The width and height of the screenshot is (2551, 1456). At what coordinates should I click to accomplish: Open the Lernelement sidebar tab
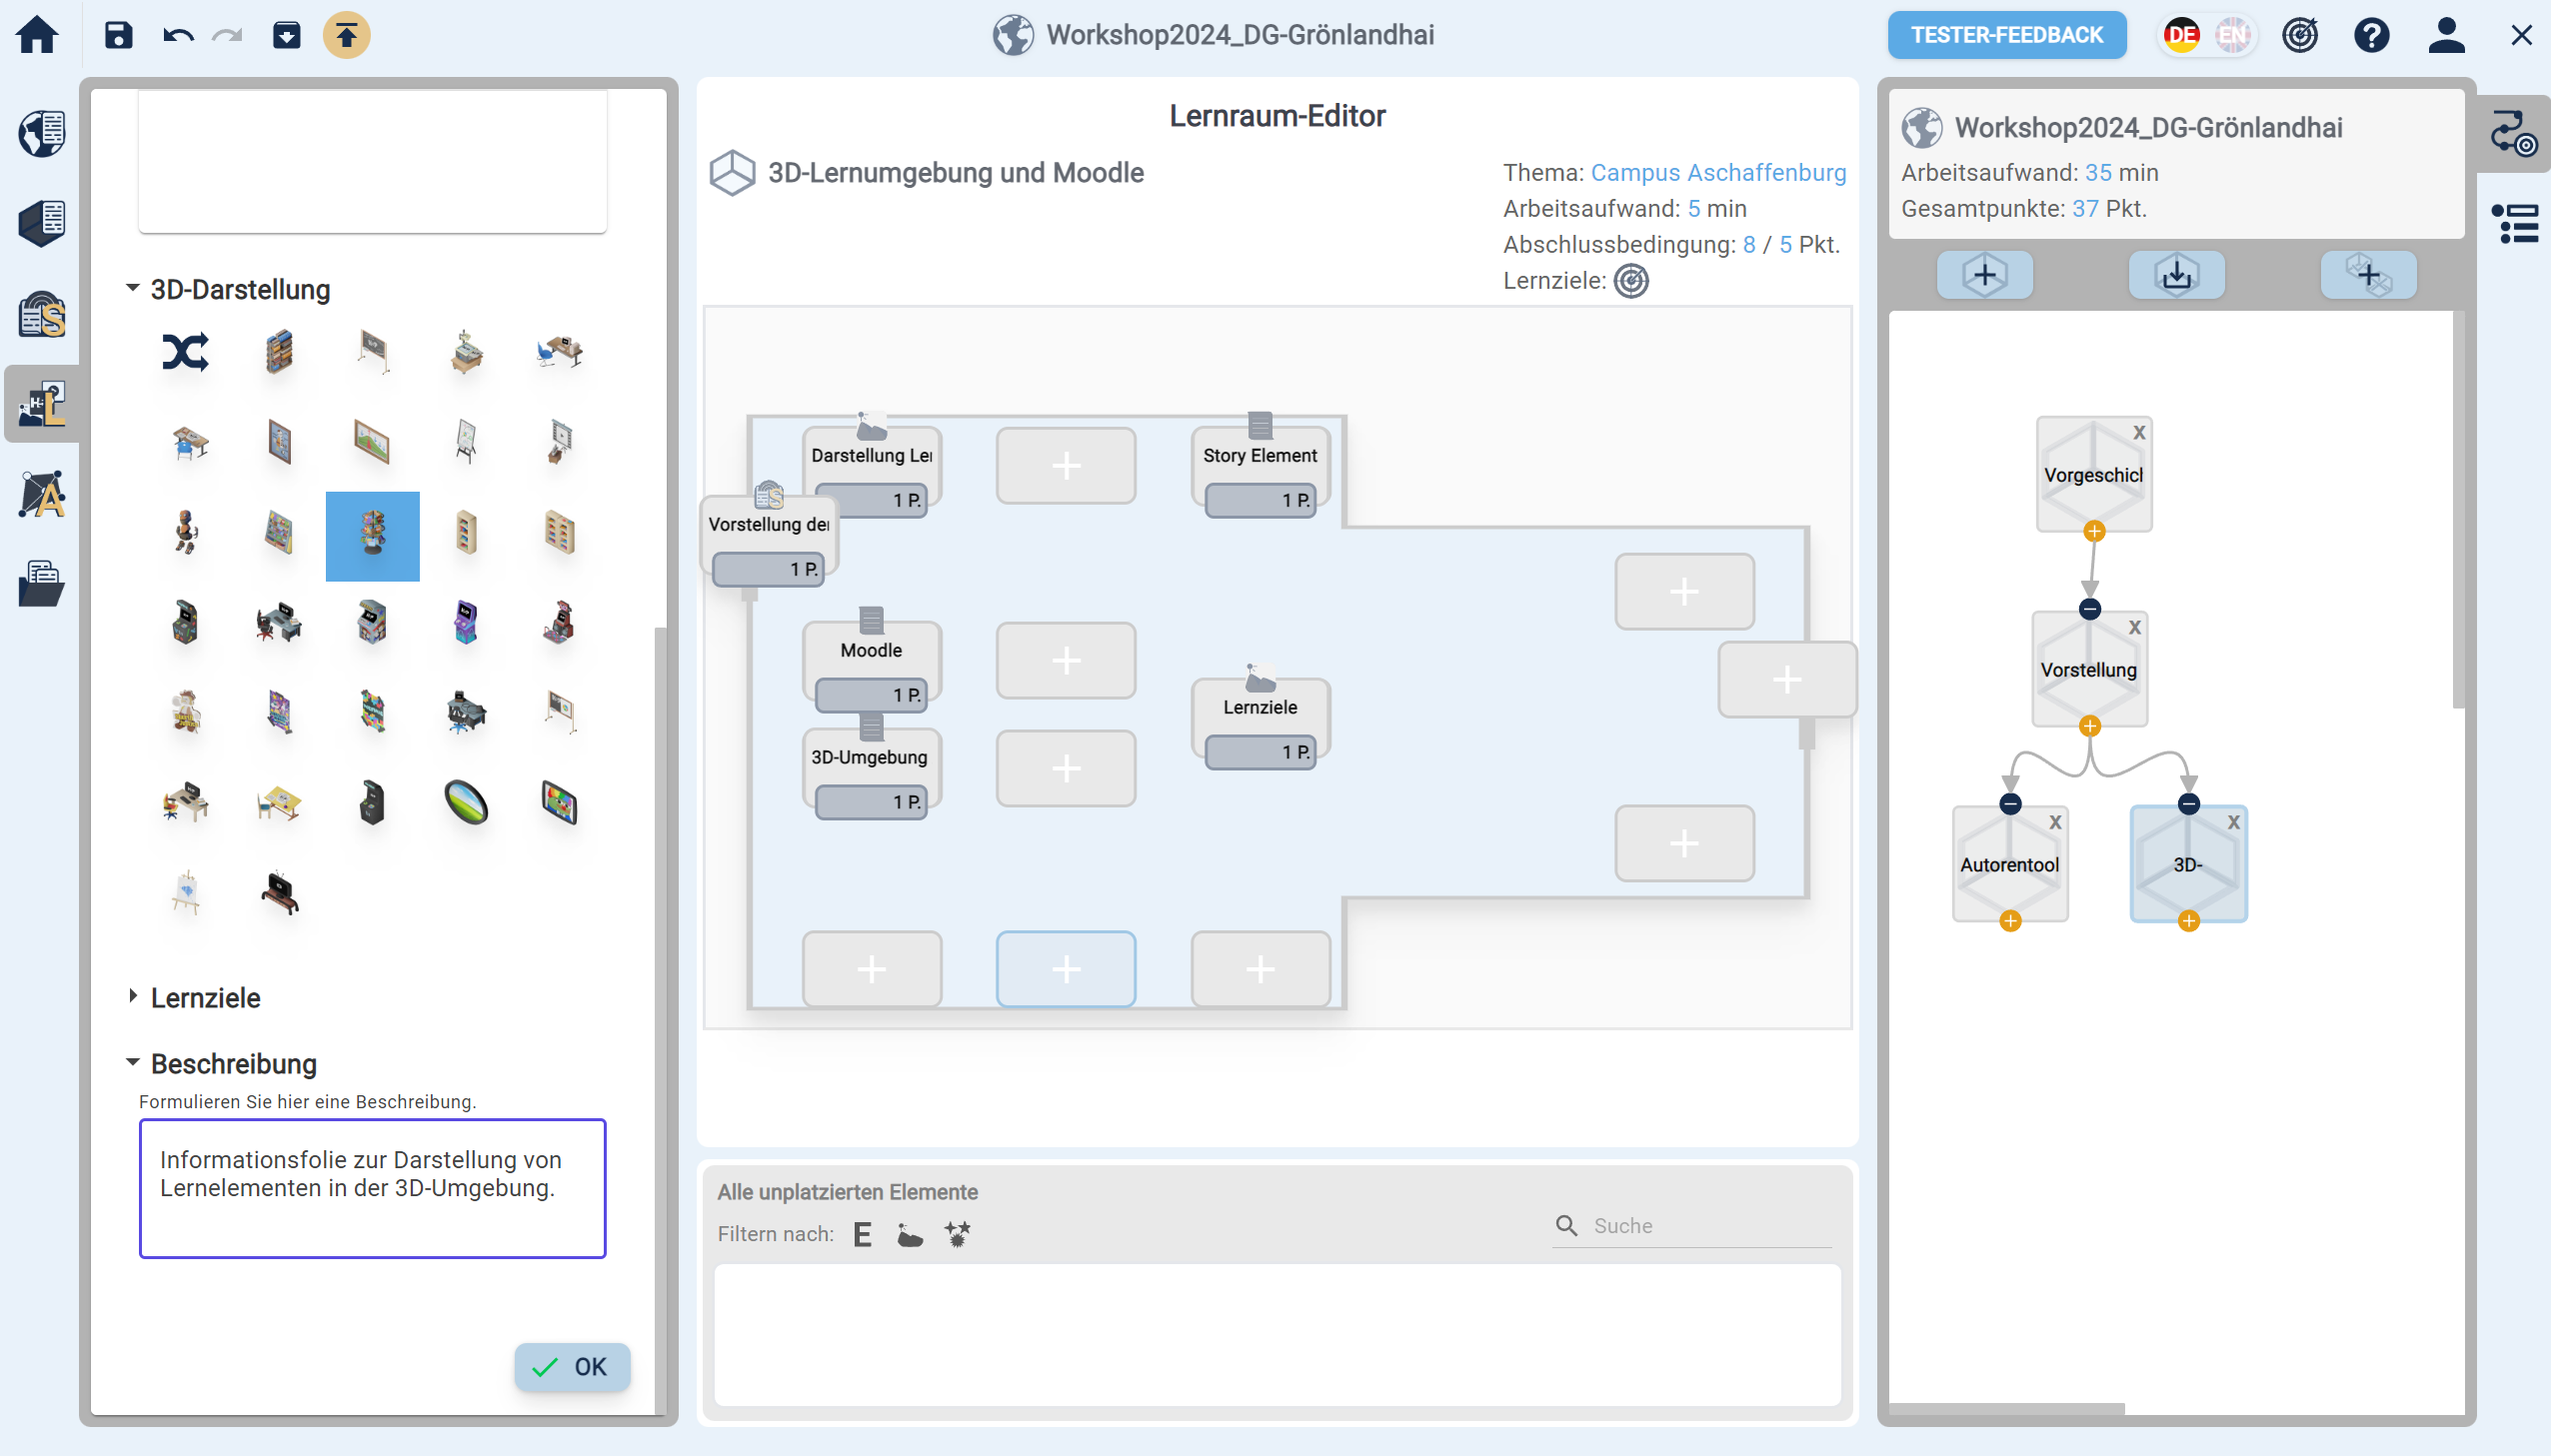coord(42,404)
